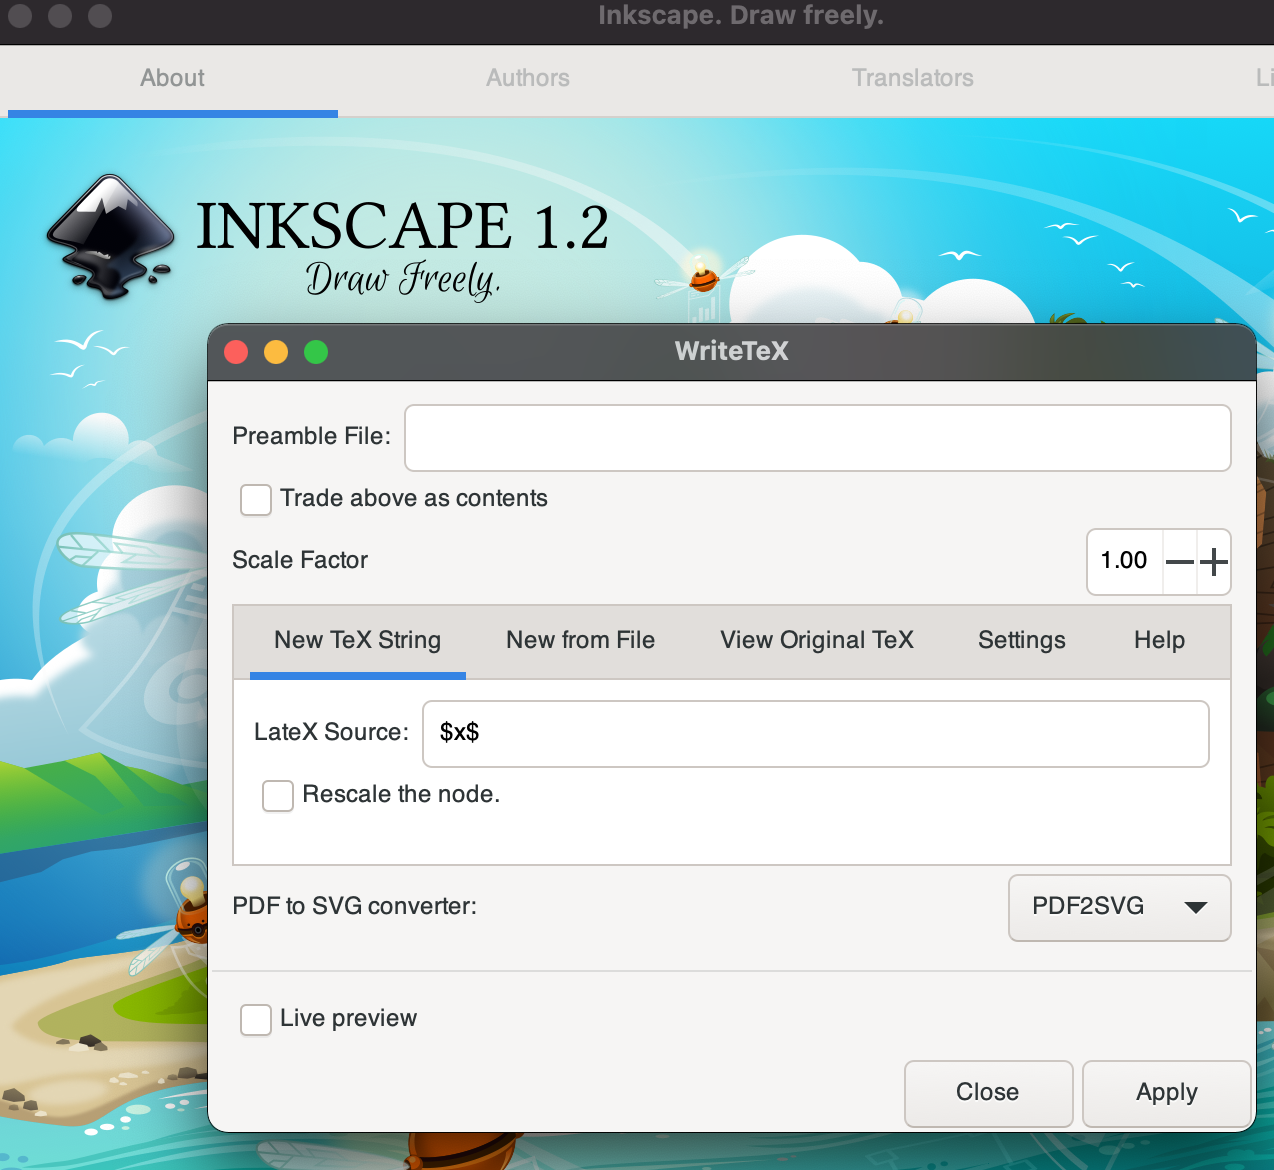Open the PDF2SVG converter dropdown
Image resolution: width=1274 pixels, height=1170 pixels.
(x=1119, y=908)
